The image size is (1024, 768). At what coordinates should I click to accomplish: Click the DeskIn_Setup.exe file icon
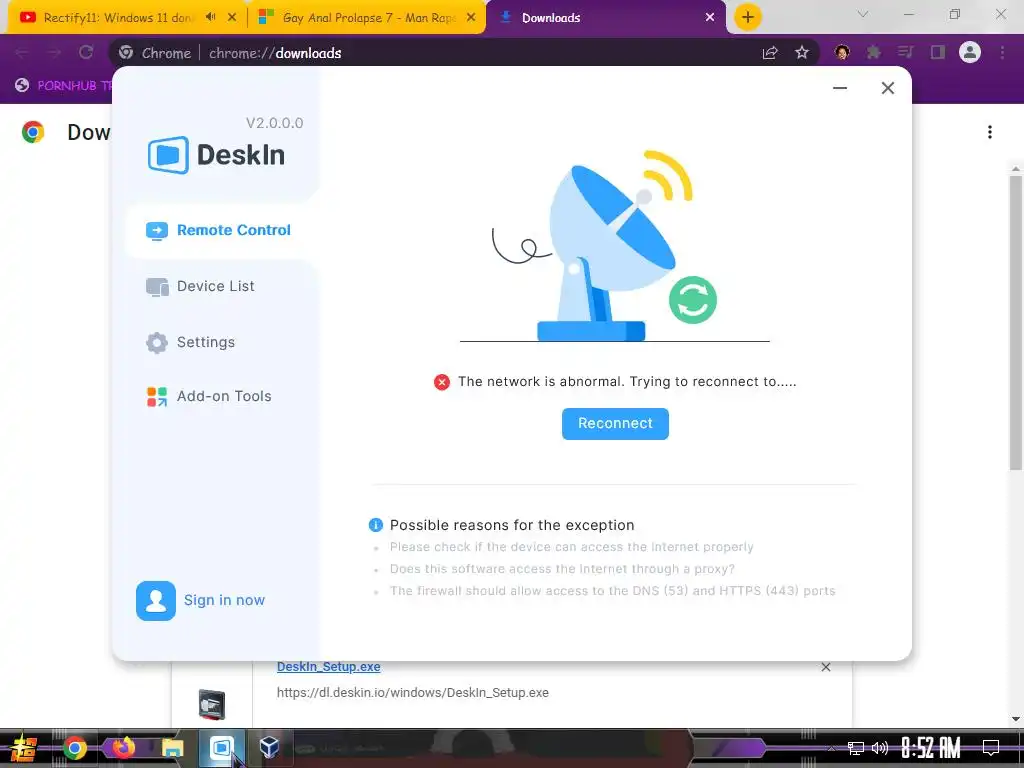(x=212, y=705)
